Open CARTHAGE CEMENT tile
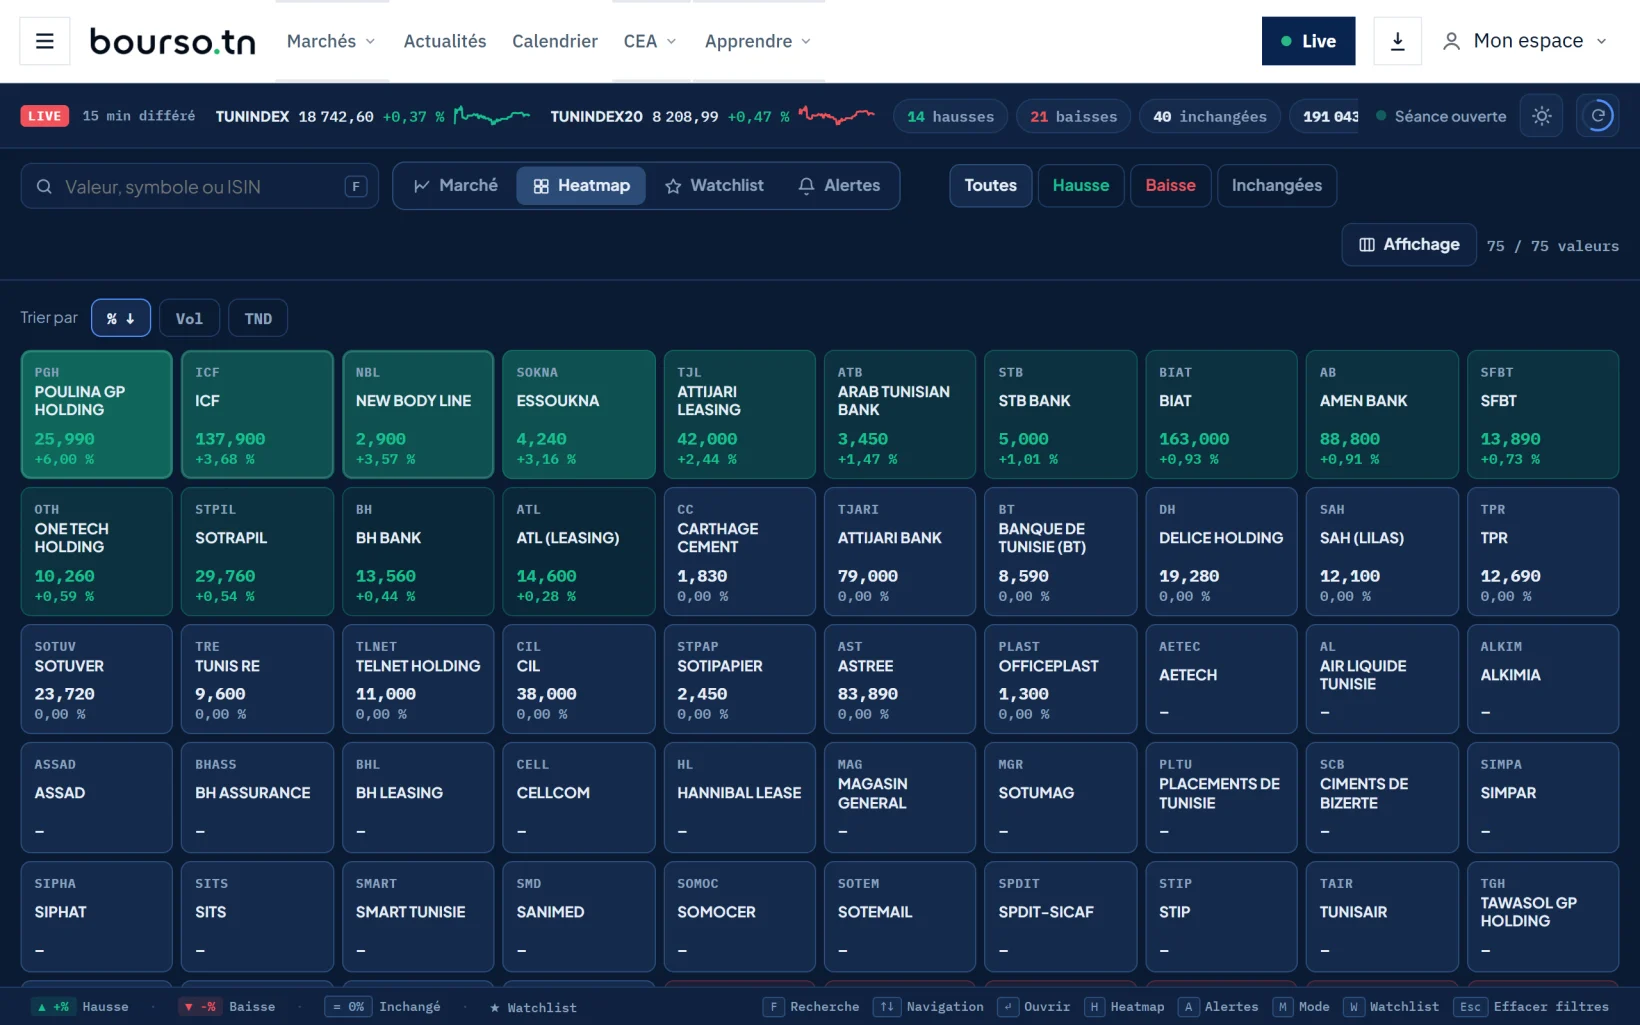 tap(739, 551)
